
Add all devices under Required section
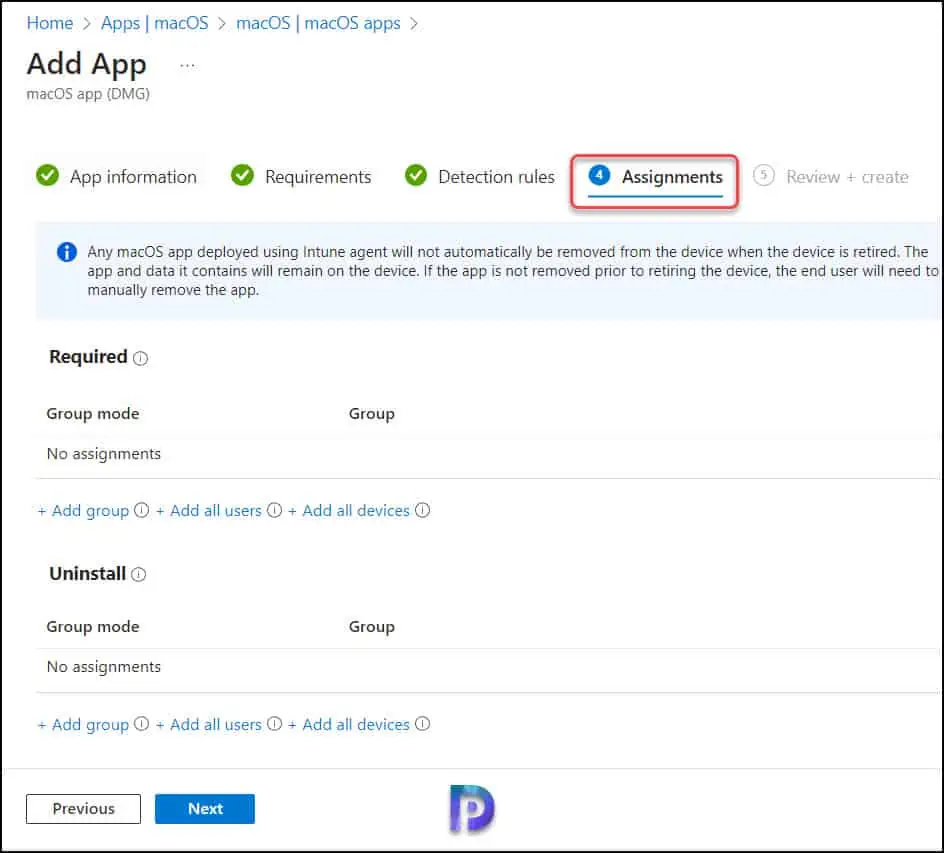349,510
